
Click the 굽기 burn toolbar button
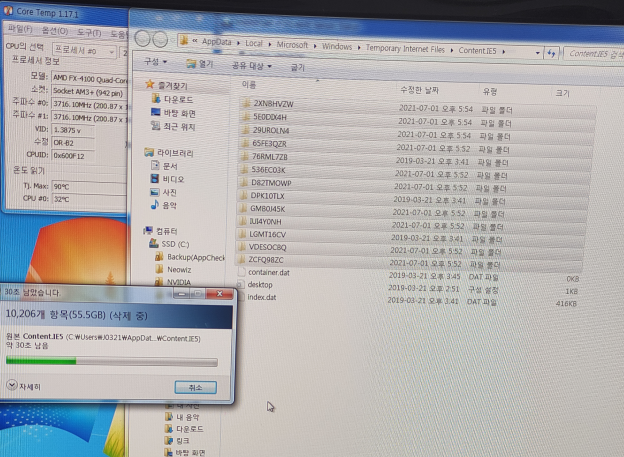(x=298, y=67)
